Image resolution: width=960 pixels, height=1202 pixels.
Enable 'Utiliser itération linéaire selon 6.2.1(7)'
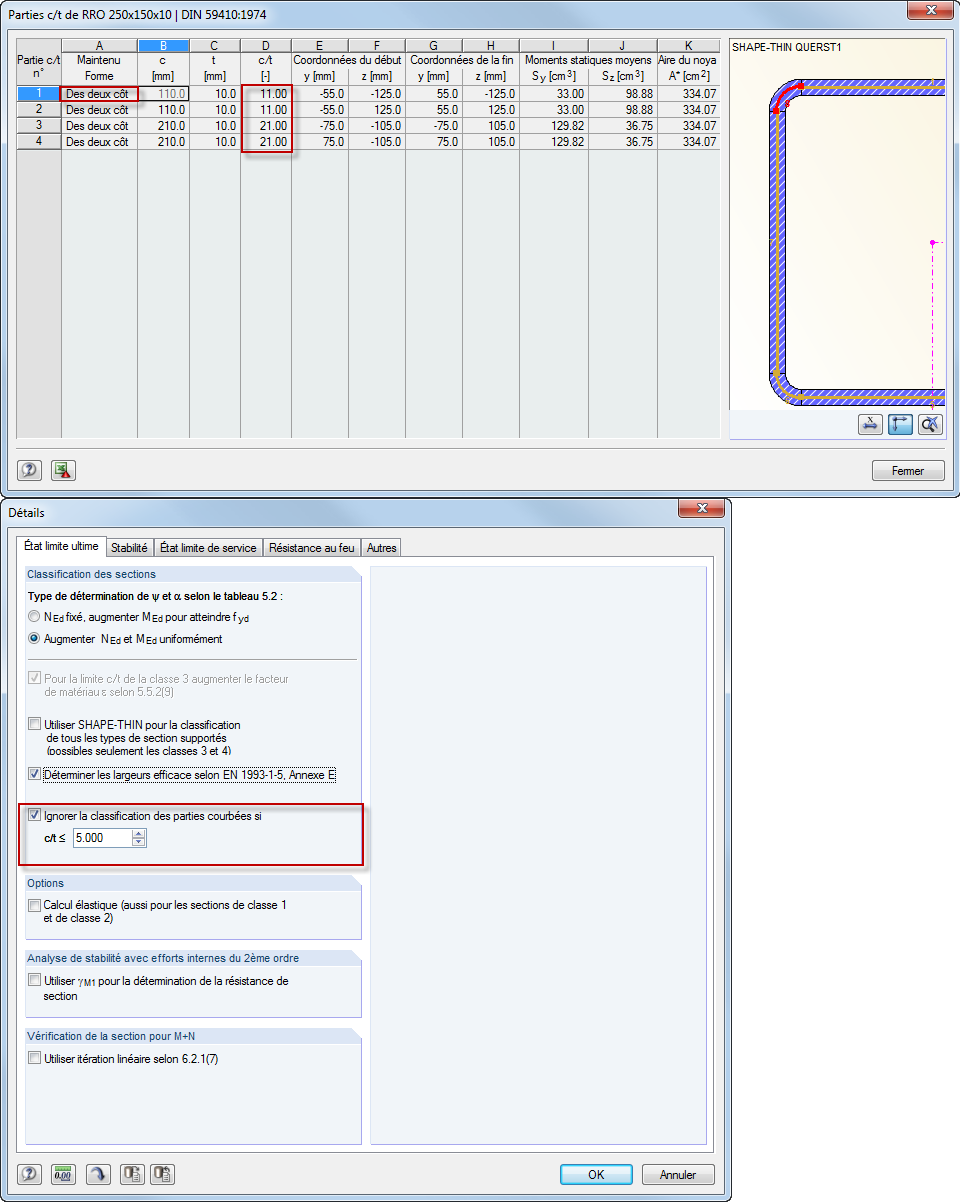[x=35, y=1058]
